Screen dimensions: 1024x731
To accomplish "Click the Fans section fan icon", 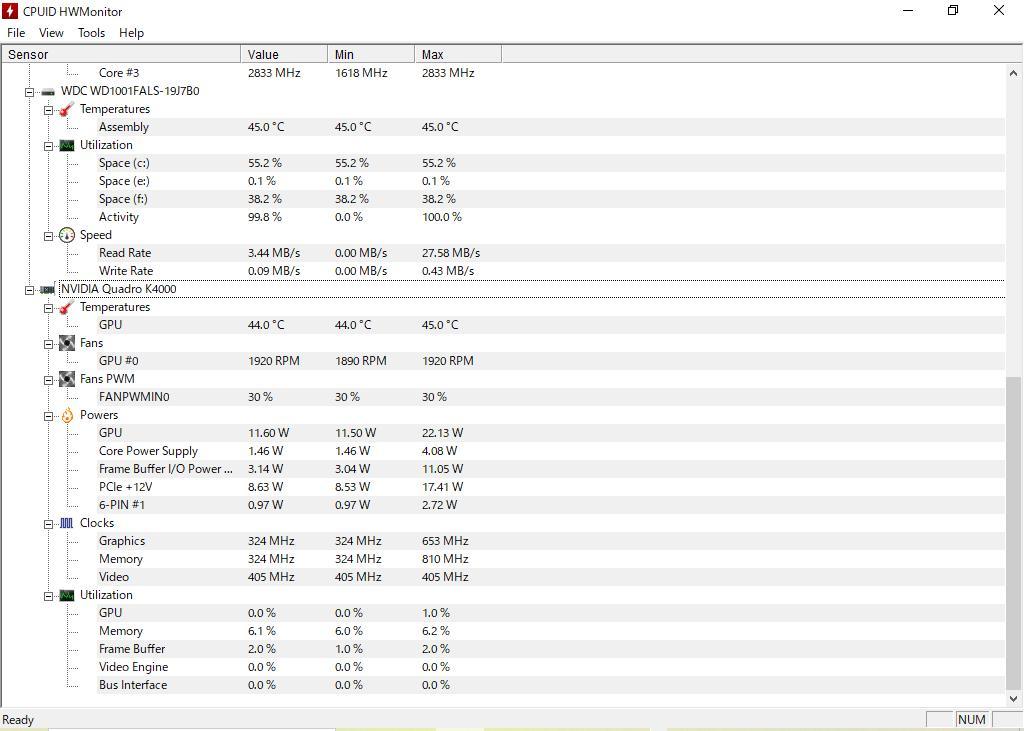I will click(x=67, y=343).
